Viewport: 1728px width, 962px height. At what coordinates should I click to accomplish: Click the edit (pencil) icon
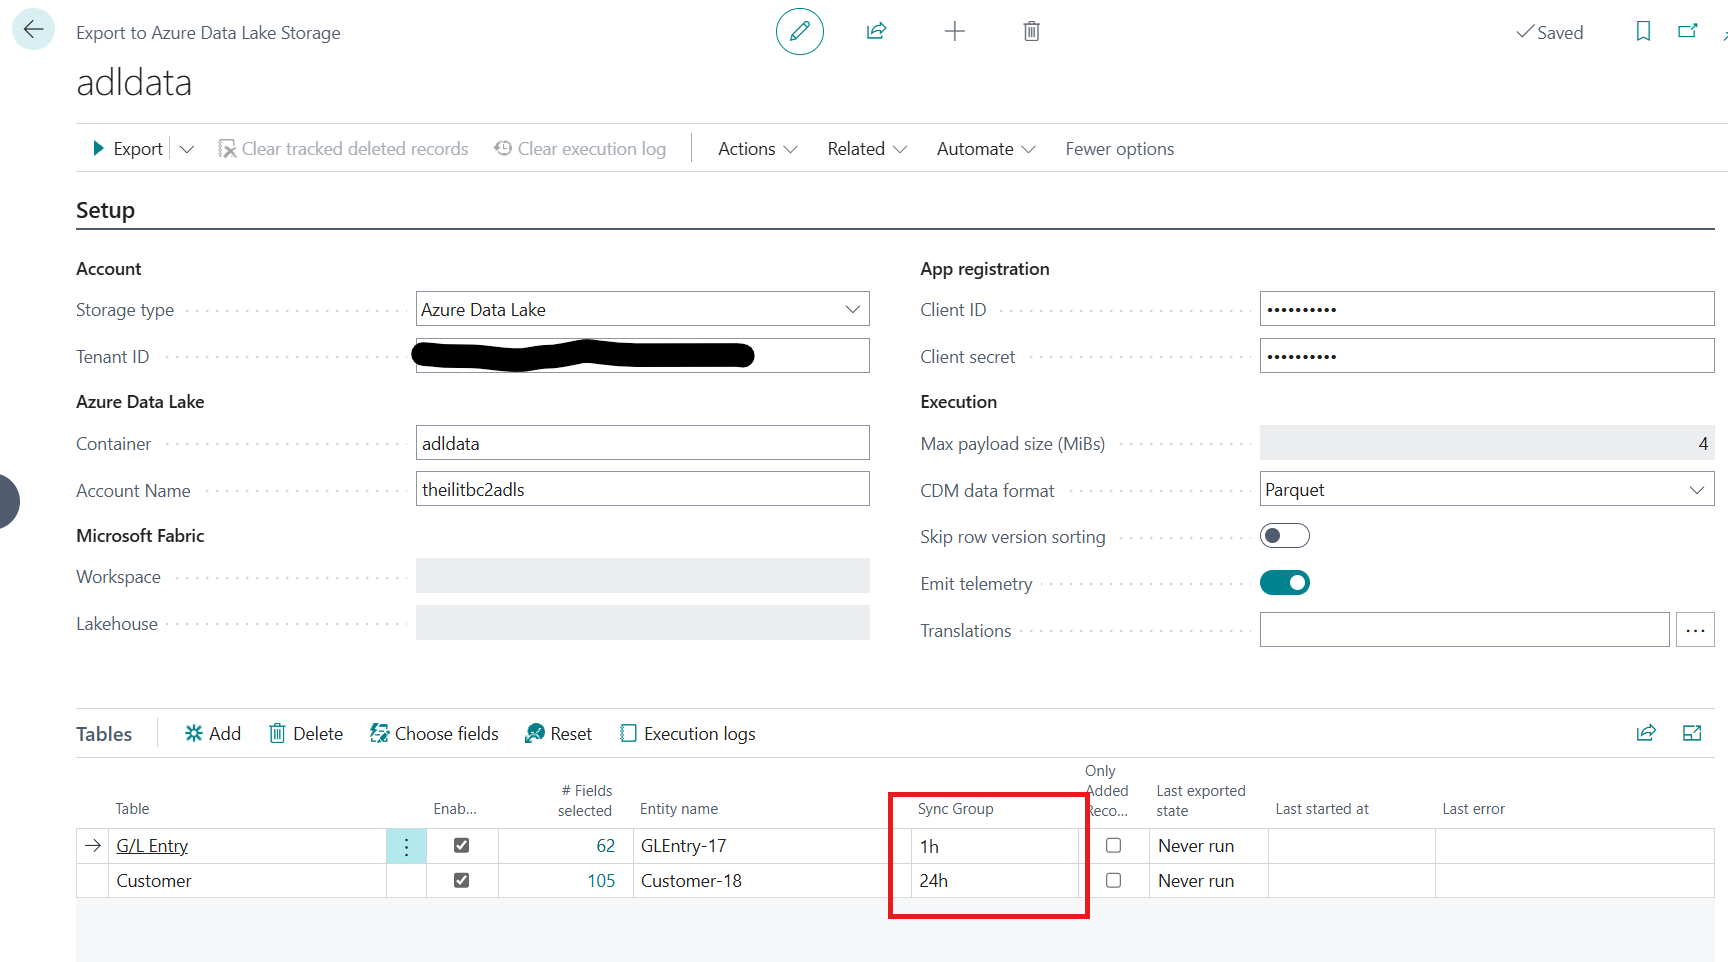[799, 31]
